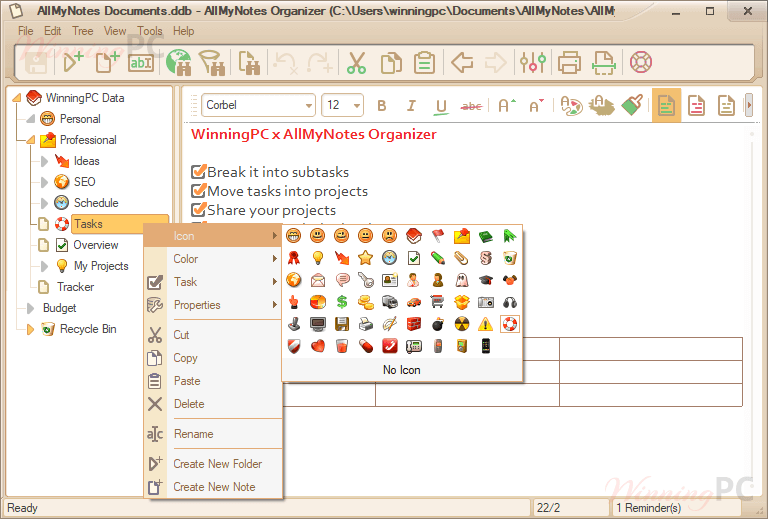Pick the yellow warning triangle icon

[485, 324]
